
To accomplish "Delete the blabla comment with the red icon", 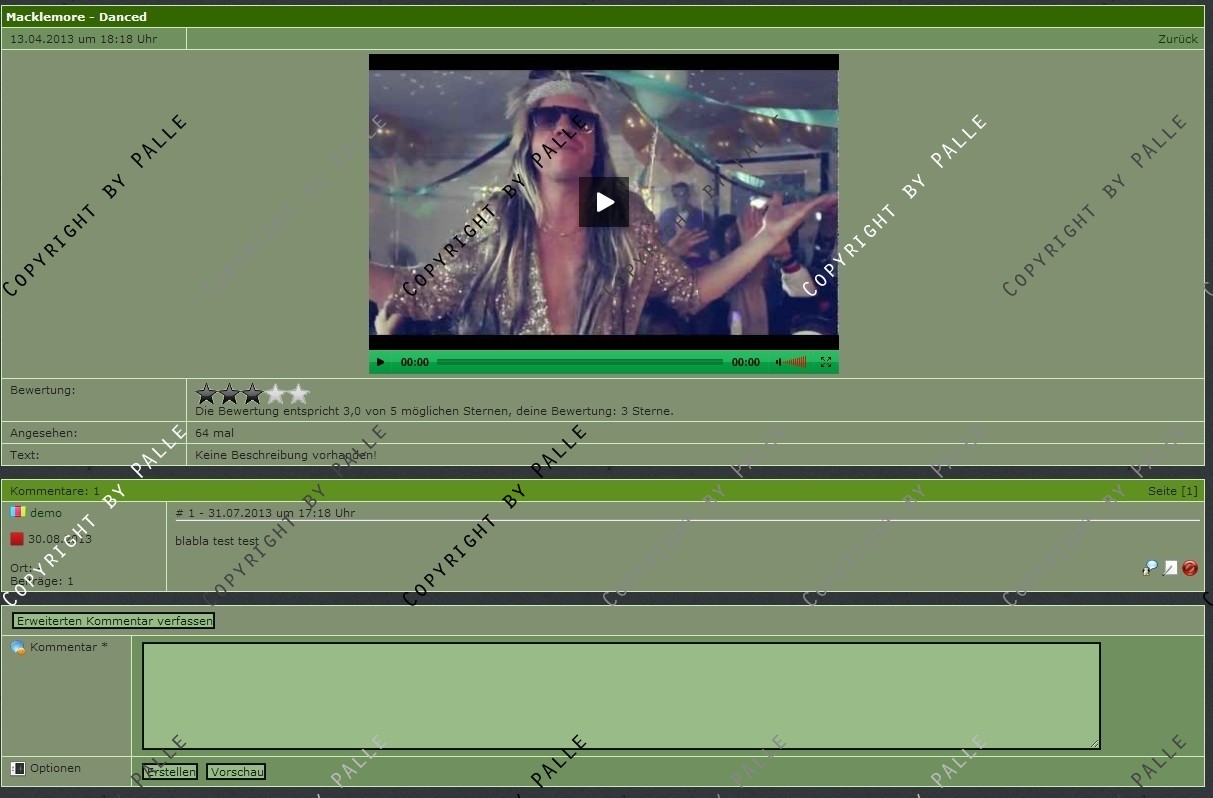I will coord(1190,568).
